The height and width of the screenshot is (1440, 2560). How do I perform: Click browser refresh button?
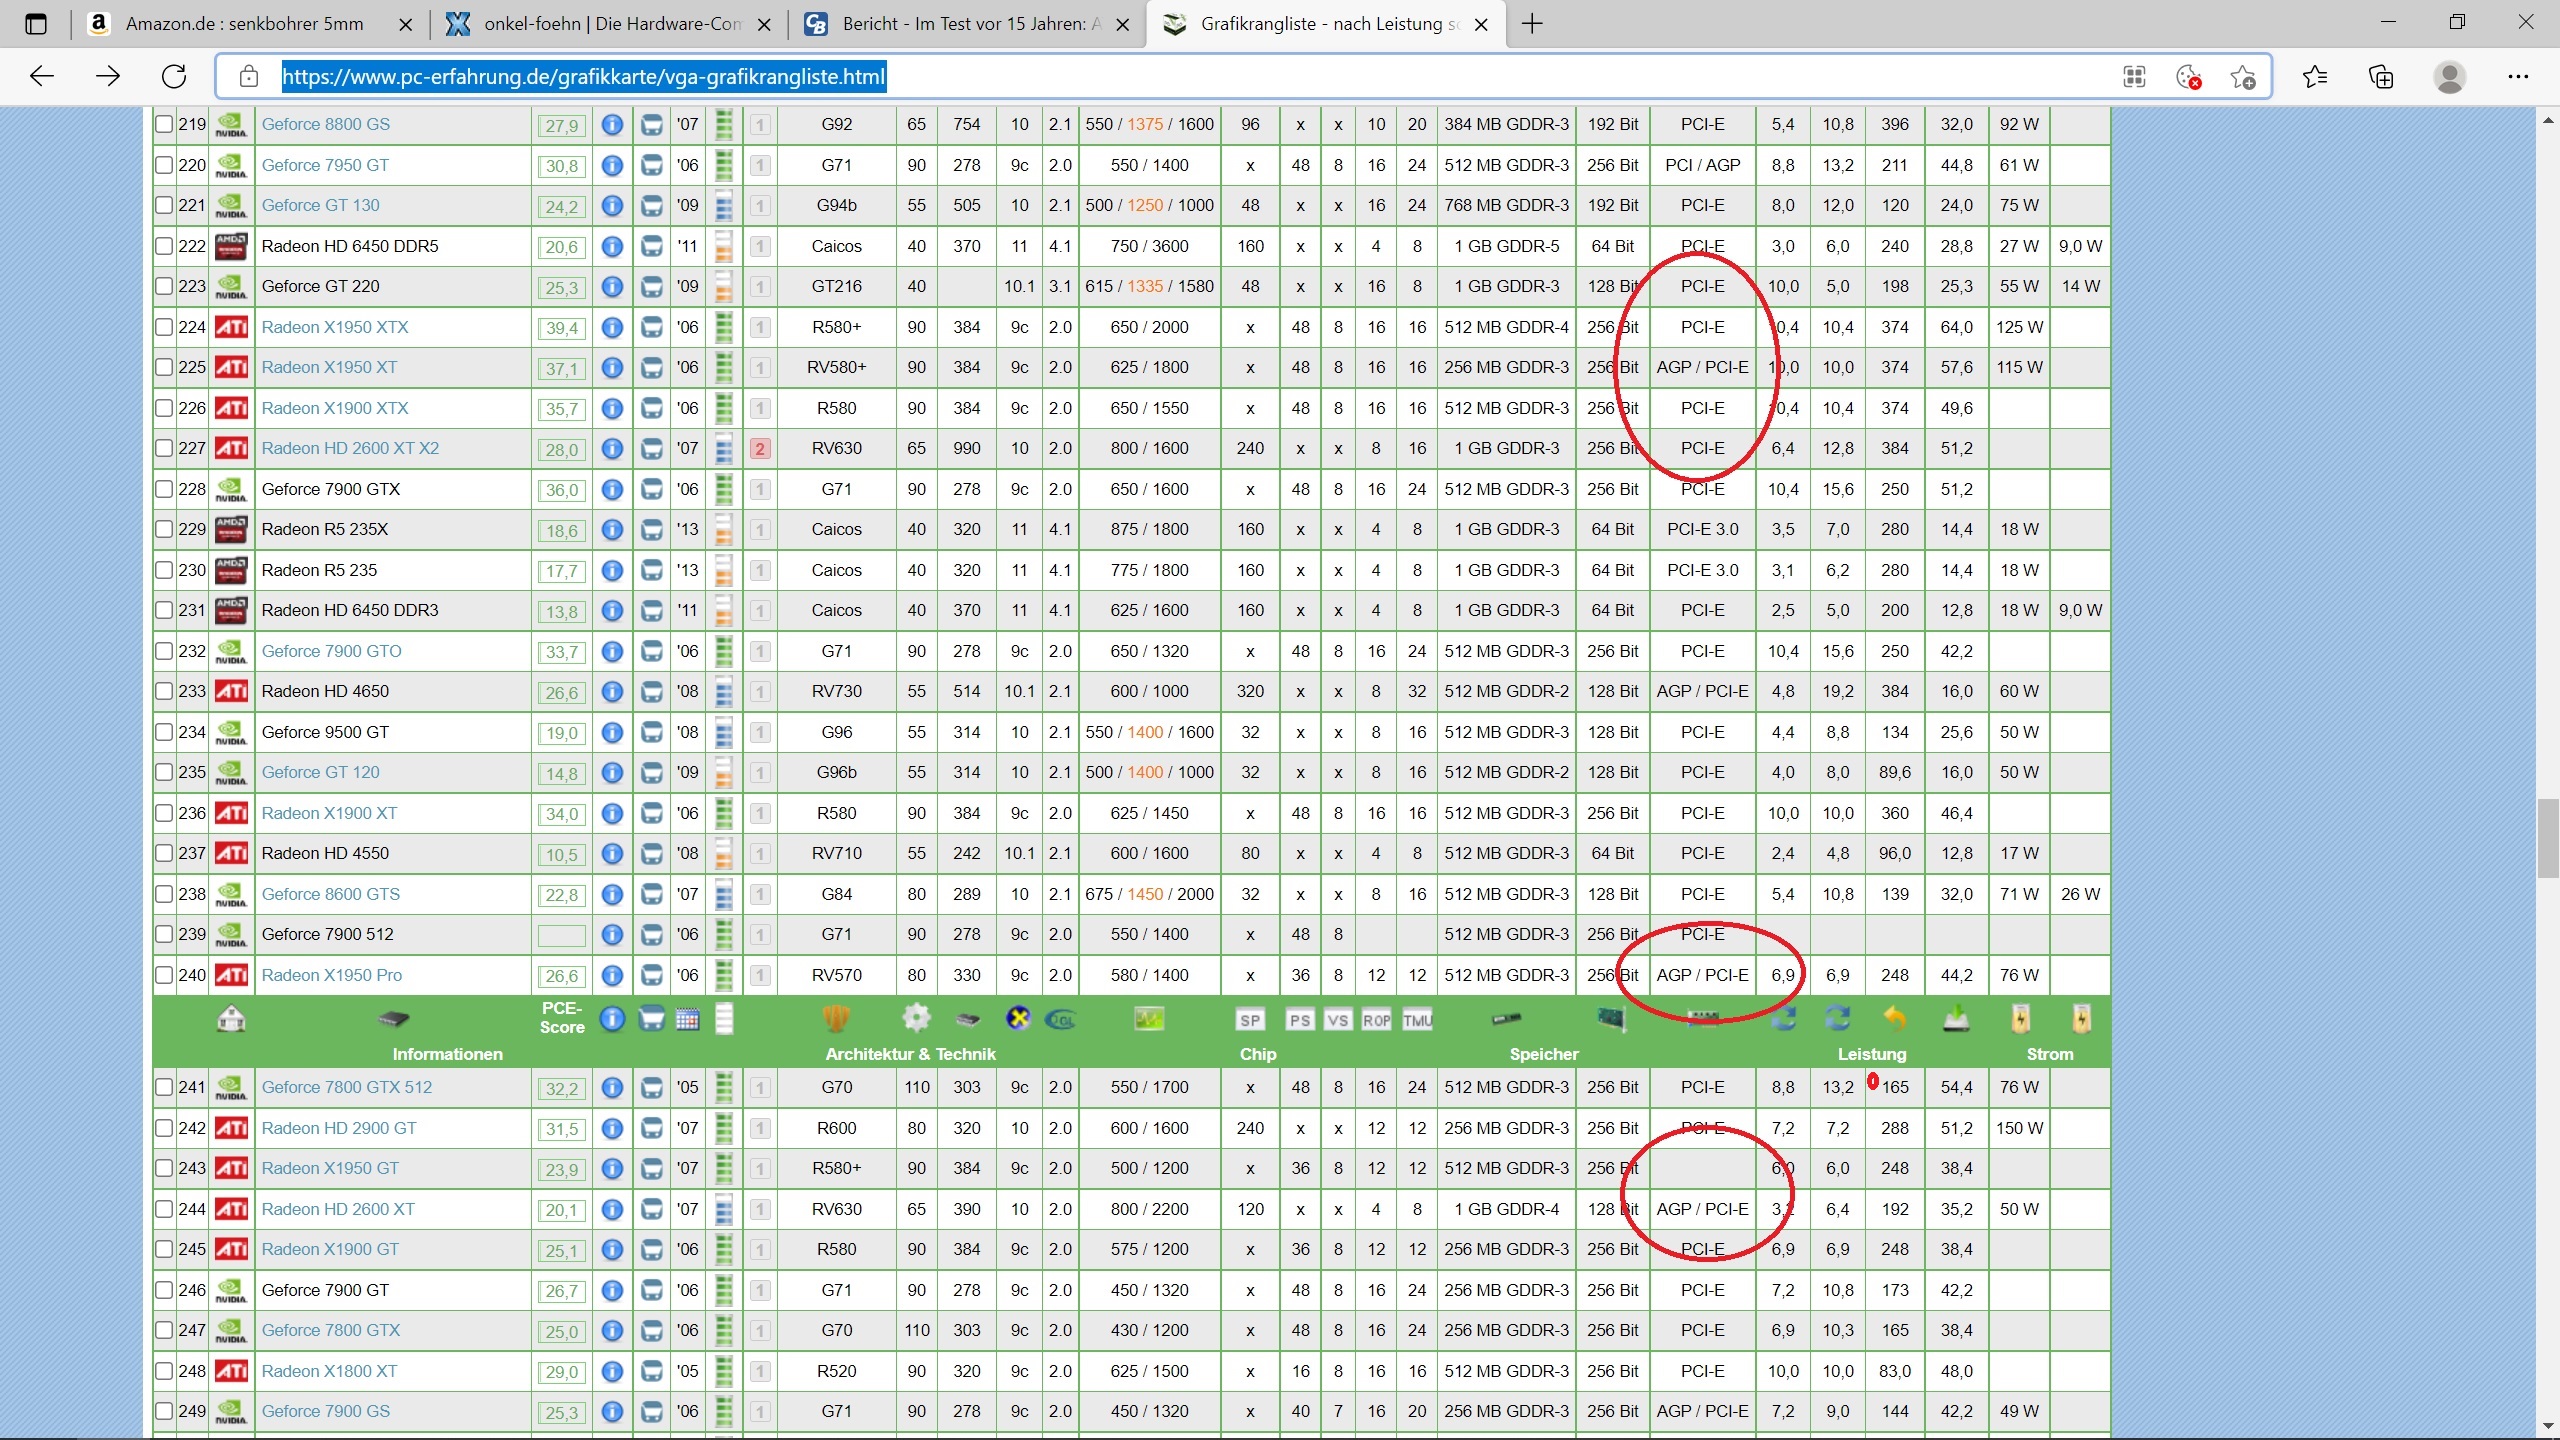[x=174, y=77]
